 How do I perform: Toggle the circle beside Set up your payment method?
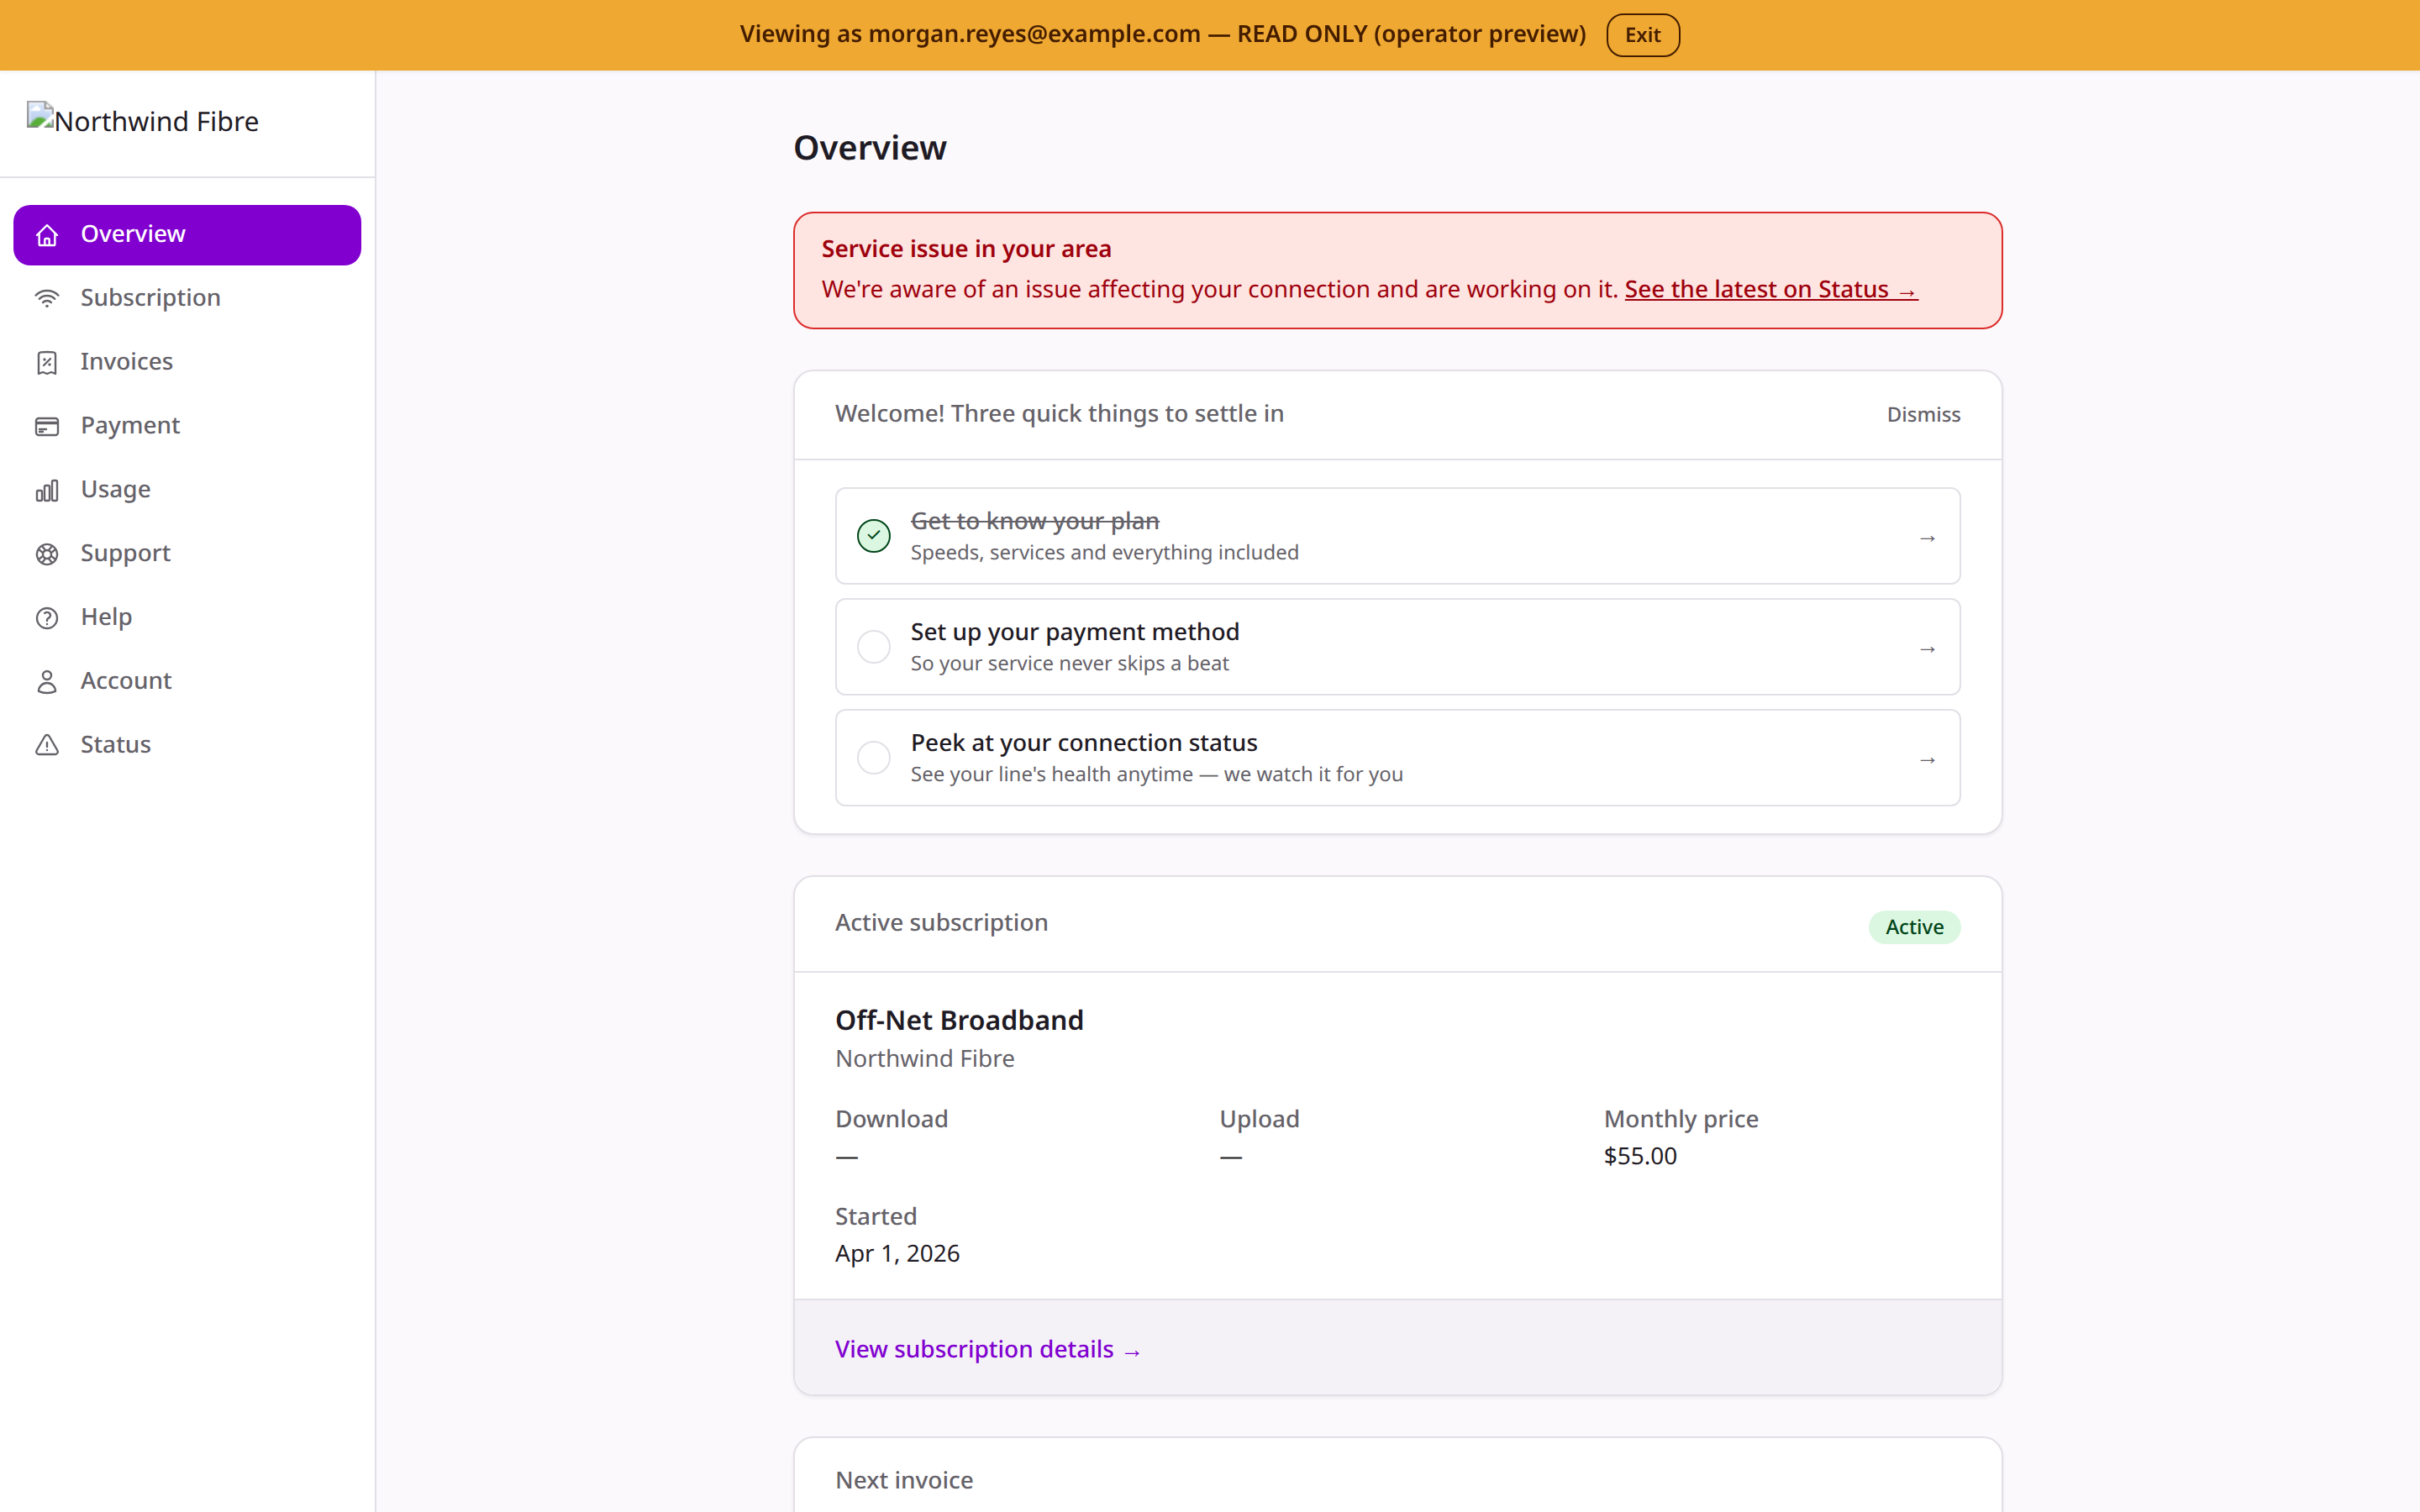pos(874,647)
